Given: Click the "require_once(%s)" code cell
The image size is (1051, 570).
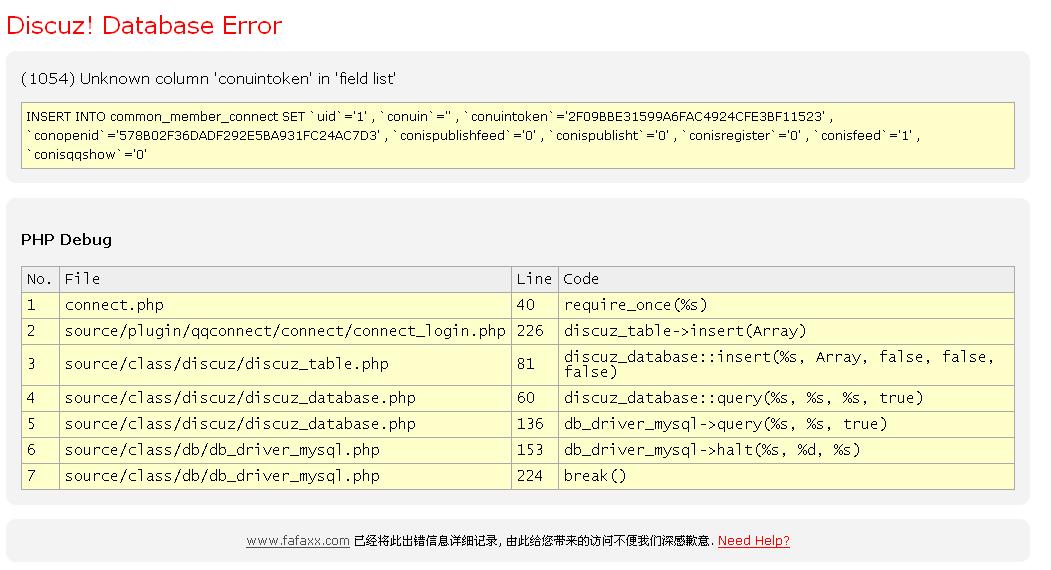Looking at the screenshot, I should point(635,305).
